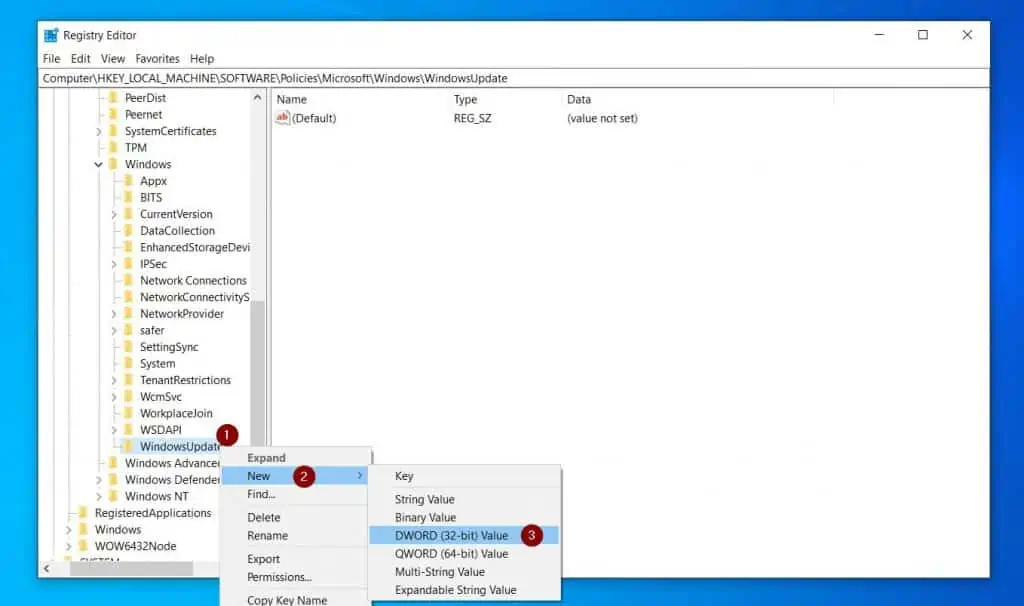The width and height of the screenshot is (1024, 606).
Task: Expand the Windows NT node
Action: 99,496
